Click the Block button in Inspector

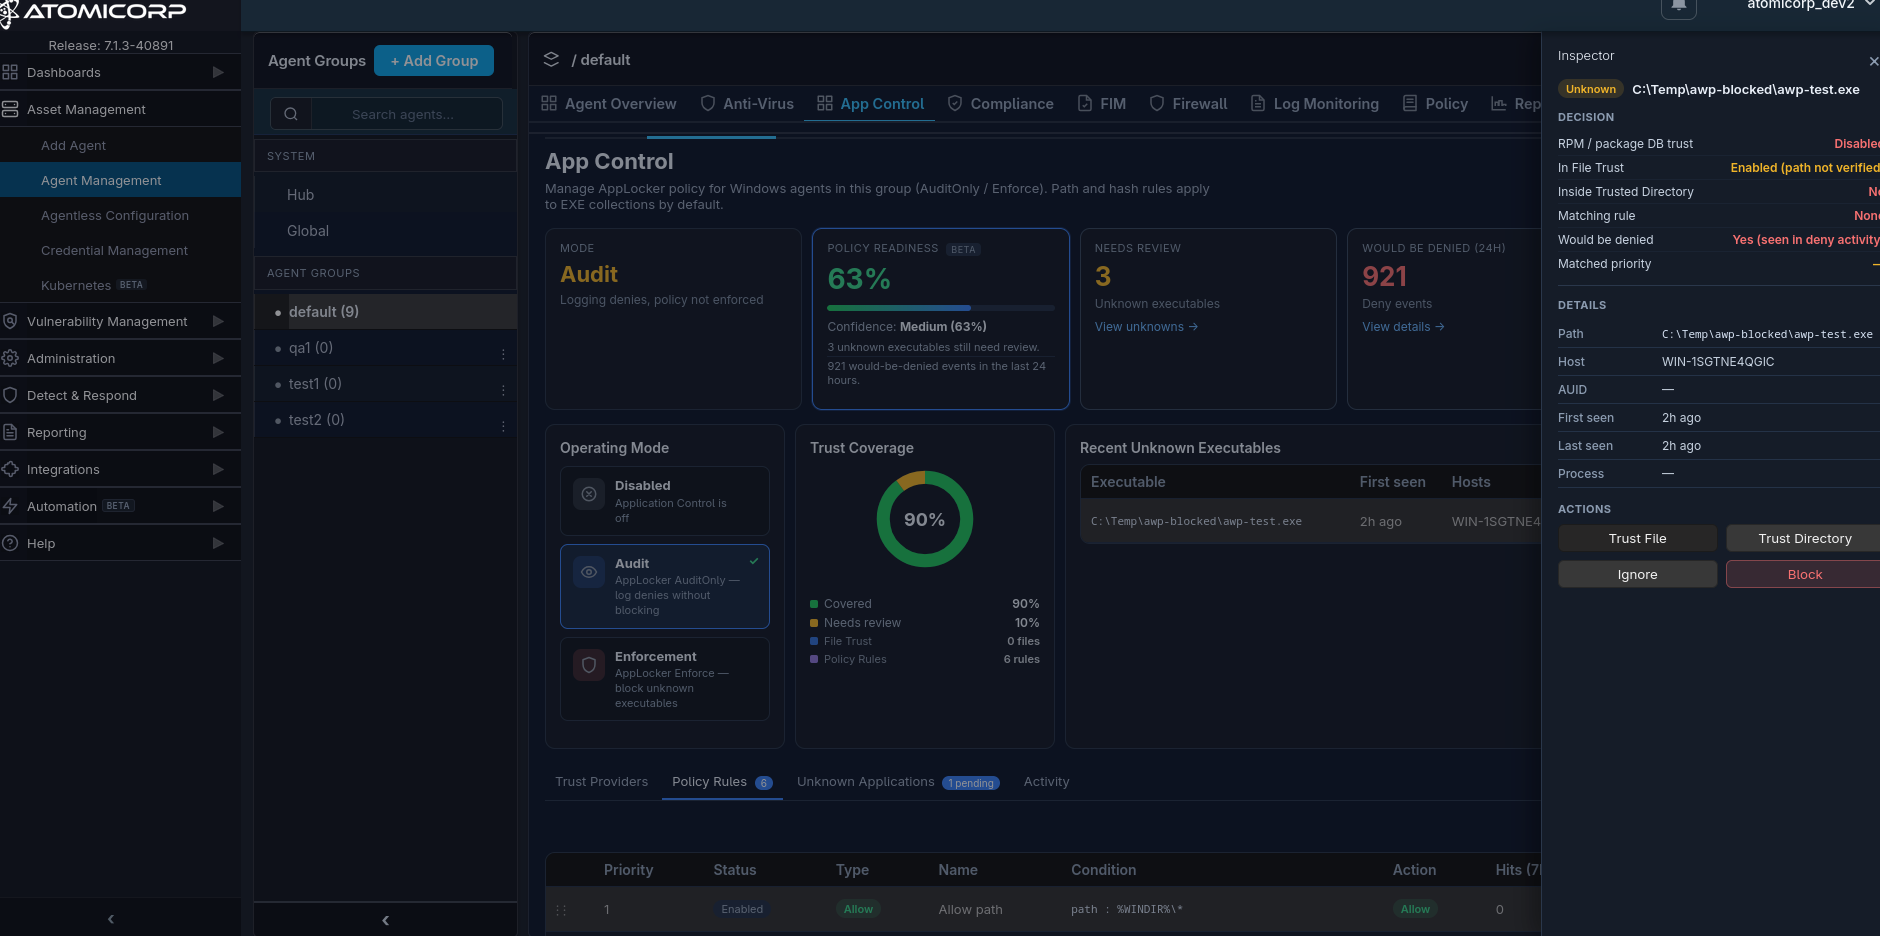pyautogui.click(x=1805, y=574)
